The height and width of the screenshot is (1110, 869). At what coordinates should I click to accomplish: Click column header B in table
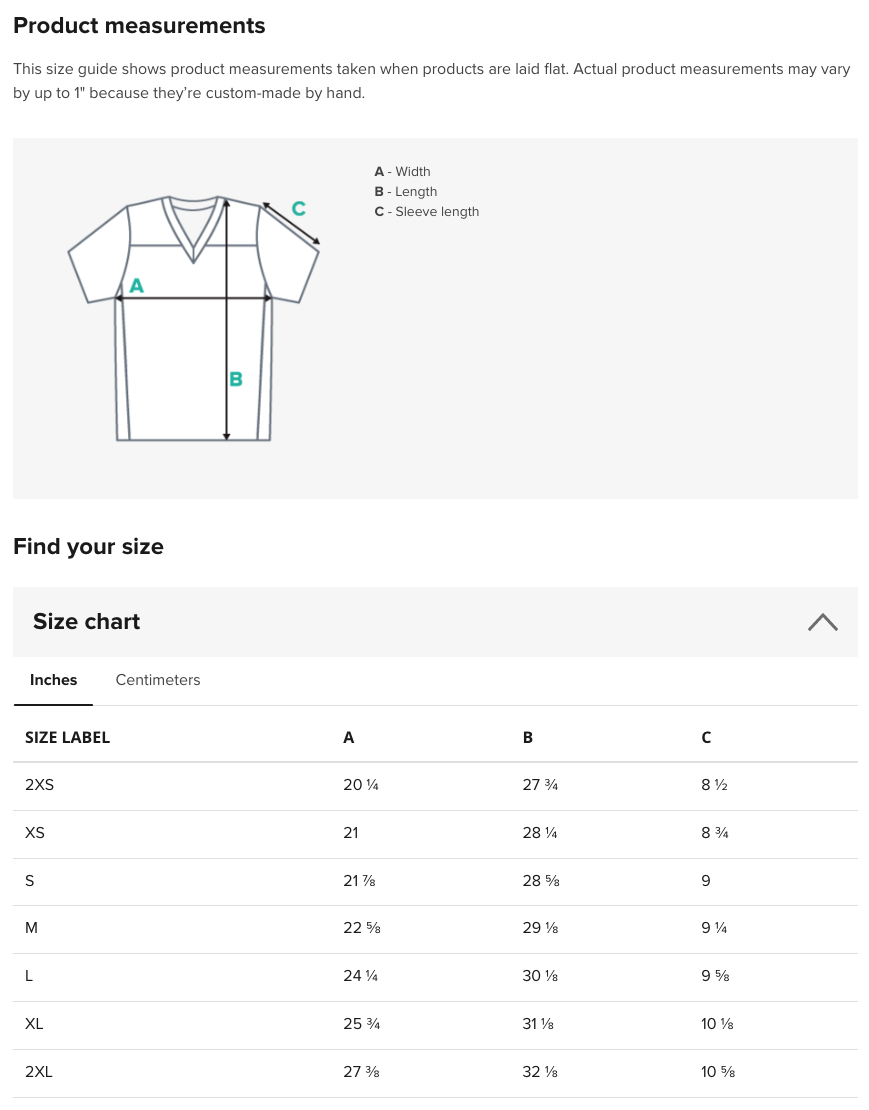pos(527,738)
